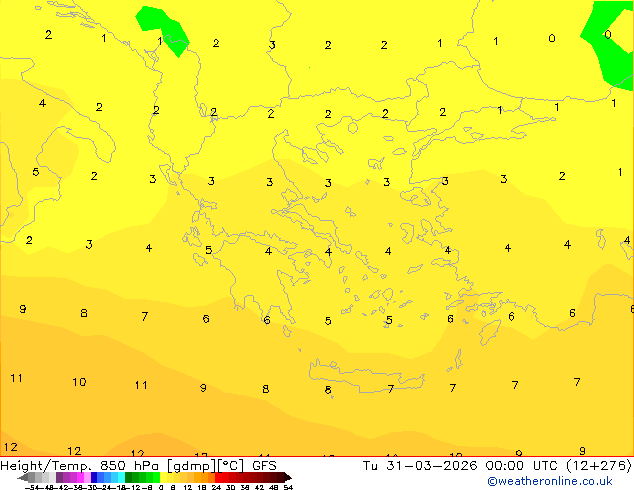Click the Crete island outline on the map
The height and width of the screenshot is (490, 634).
click(367, 376)
